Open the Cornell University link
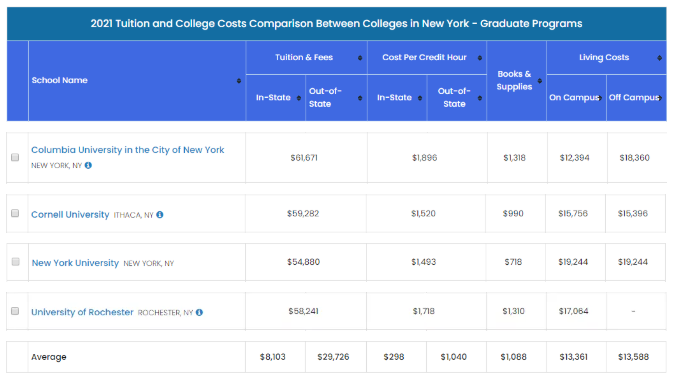The height and width of the screenshot is (387, 674). pos(70,215)
